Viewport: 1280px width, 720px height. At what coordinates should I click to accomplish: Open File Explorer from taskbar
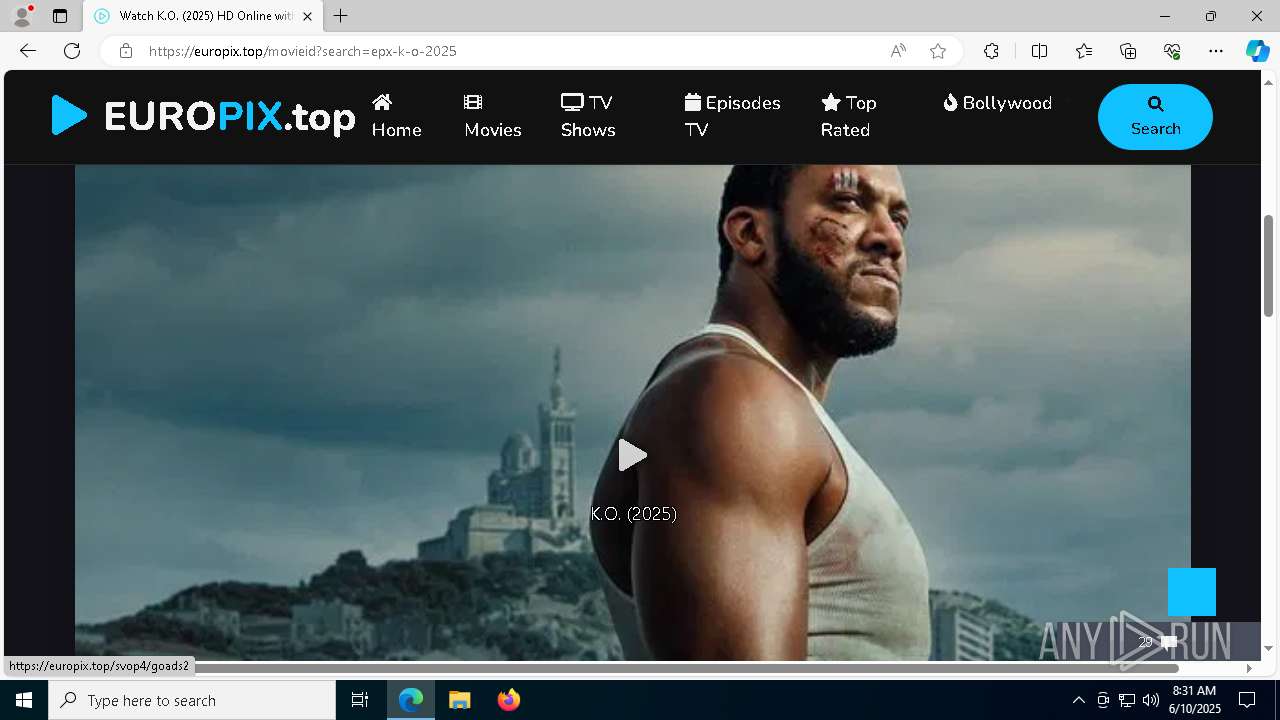(460, 700)
